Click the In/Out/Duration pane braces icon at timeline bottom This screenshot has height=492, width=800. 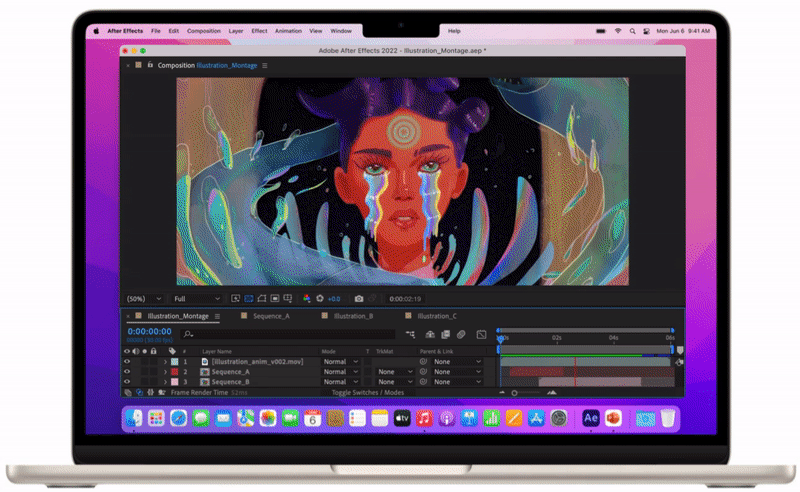(x=151, y=392)
